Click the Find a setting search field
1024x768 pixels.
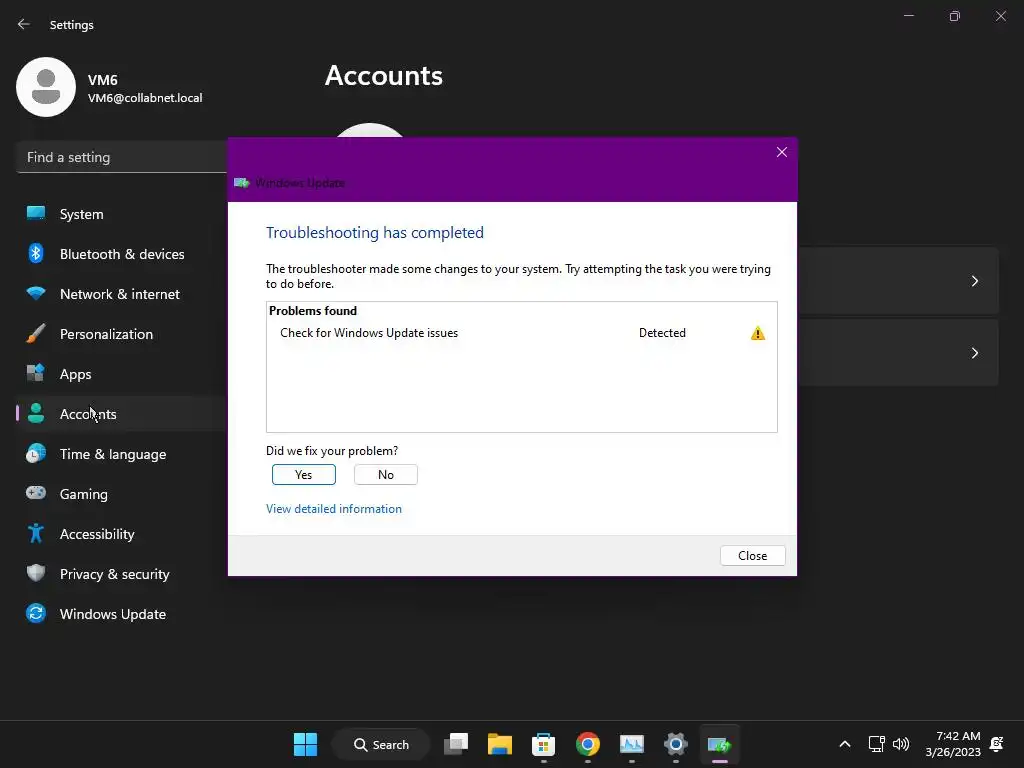pos(121,157)
